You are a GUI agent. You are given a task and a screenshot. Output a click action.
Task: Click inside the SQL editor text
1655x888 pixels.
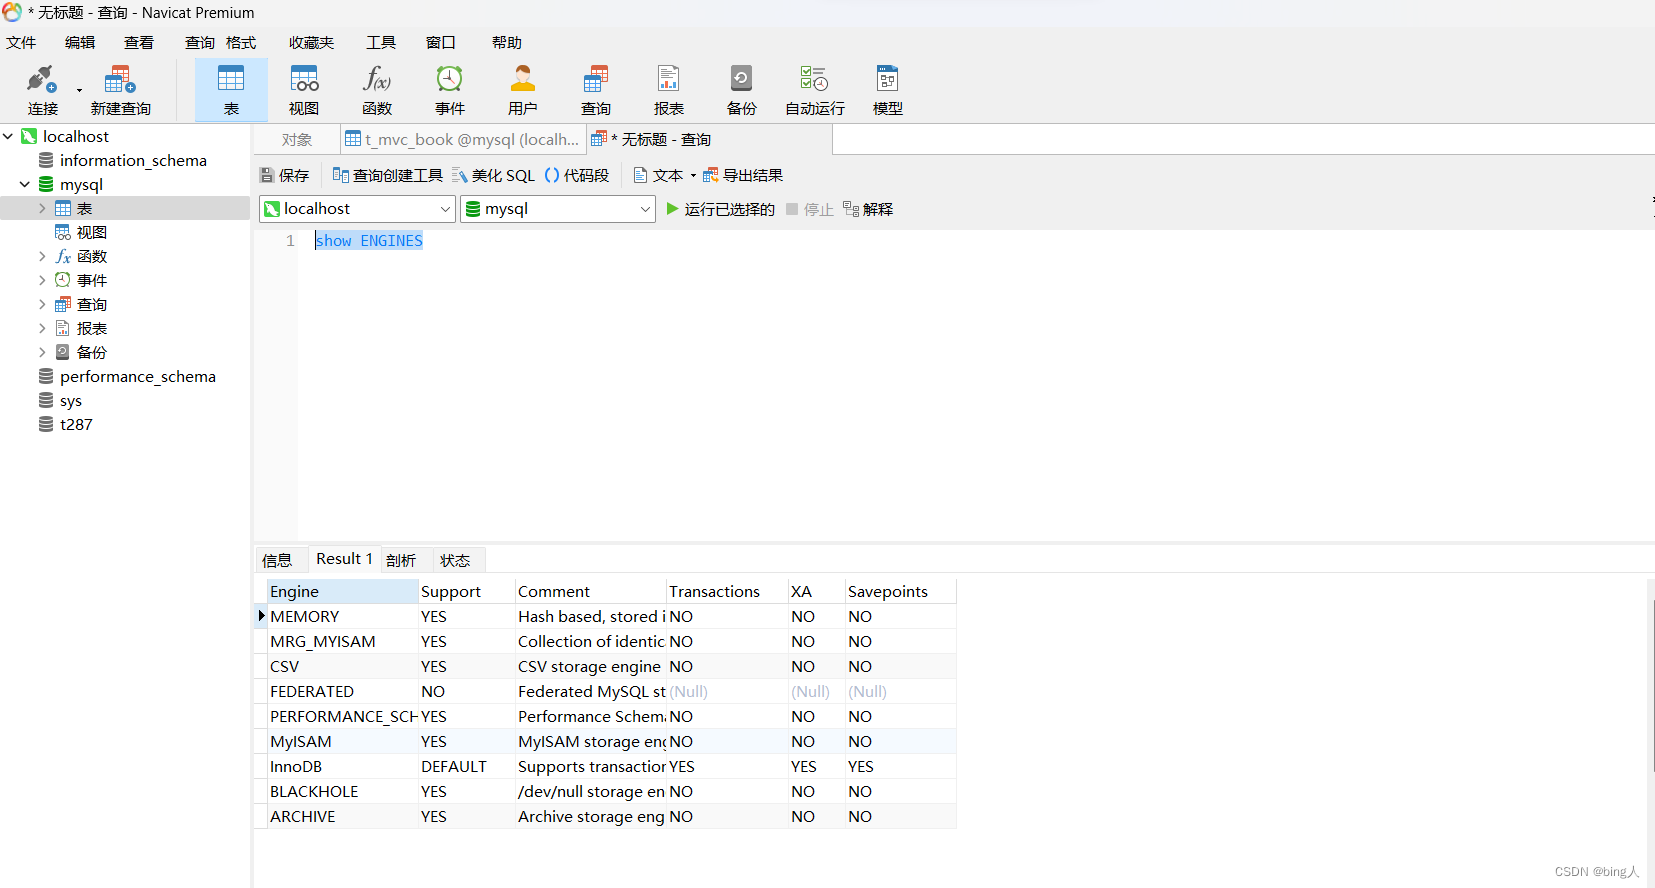point(369,241)
